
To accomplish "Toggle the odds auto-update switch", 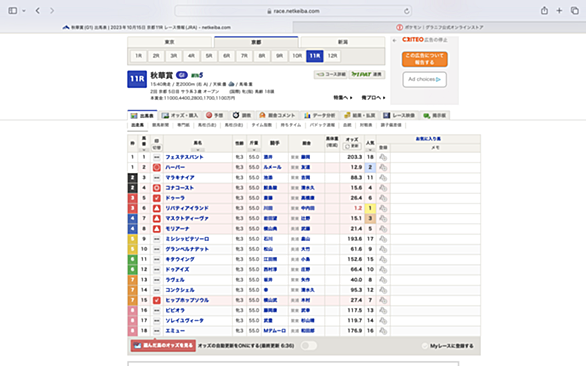I will (309, 345).
